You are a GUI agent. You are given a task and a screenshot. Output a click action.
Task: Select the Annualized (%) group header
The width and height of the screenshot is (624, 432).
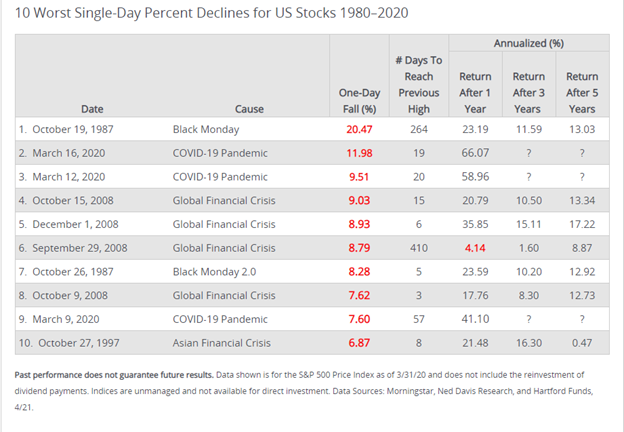[x=528, y=44]
